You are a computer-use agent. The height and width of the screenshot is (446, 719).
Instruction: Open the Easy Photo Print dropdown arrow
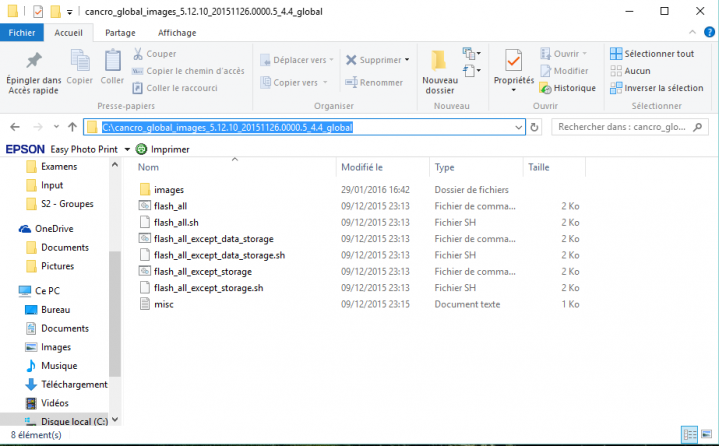[x=127, y=149]
